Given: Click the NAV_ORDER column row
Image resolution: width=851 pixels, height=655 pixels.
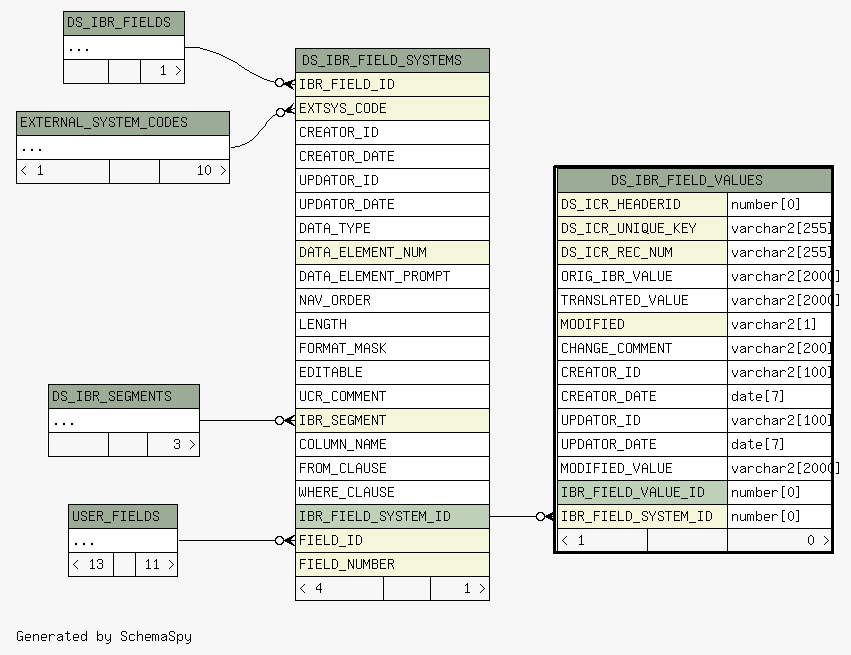Looking at the screenshot, I should click(392, 300).
